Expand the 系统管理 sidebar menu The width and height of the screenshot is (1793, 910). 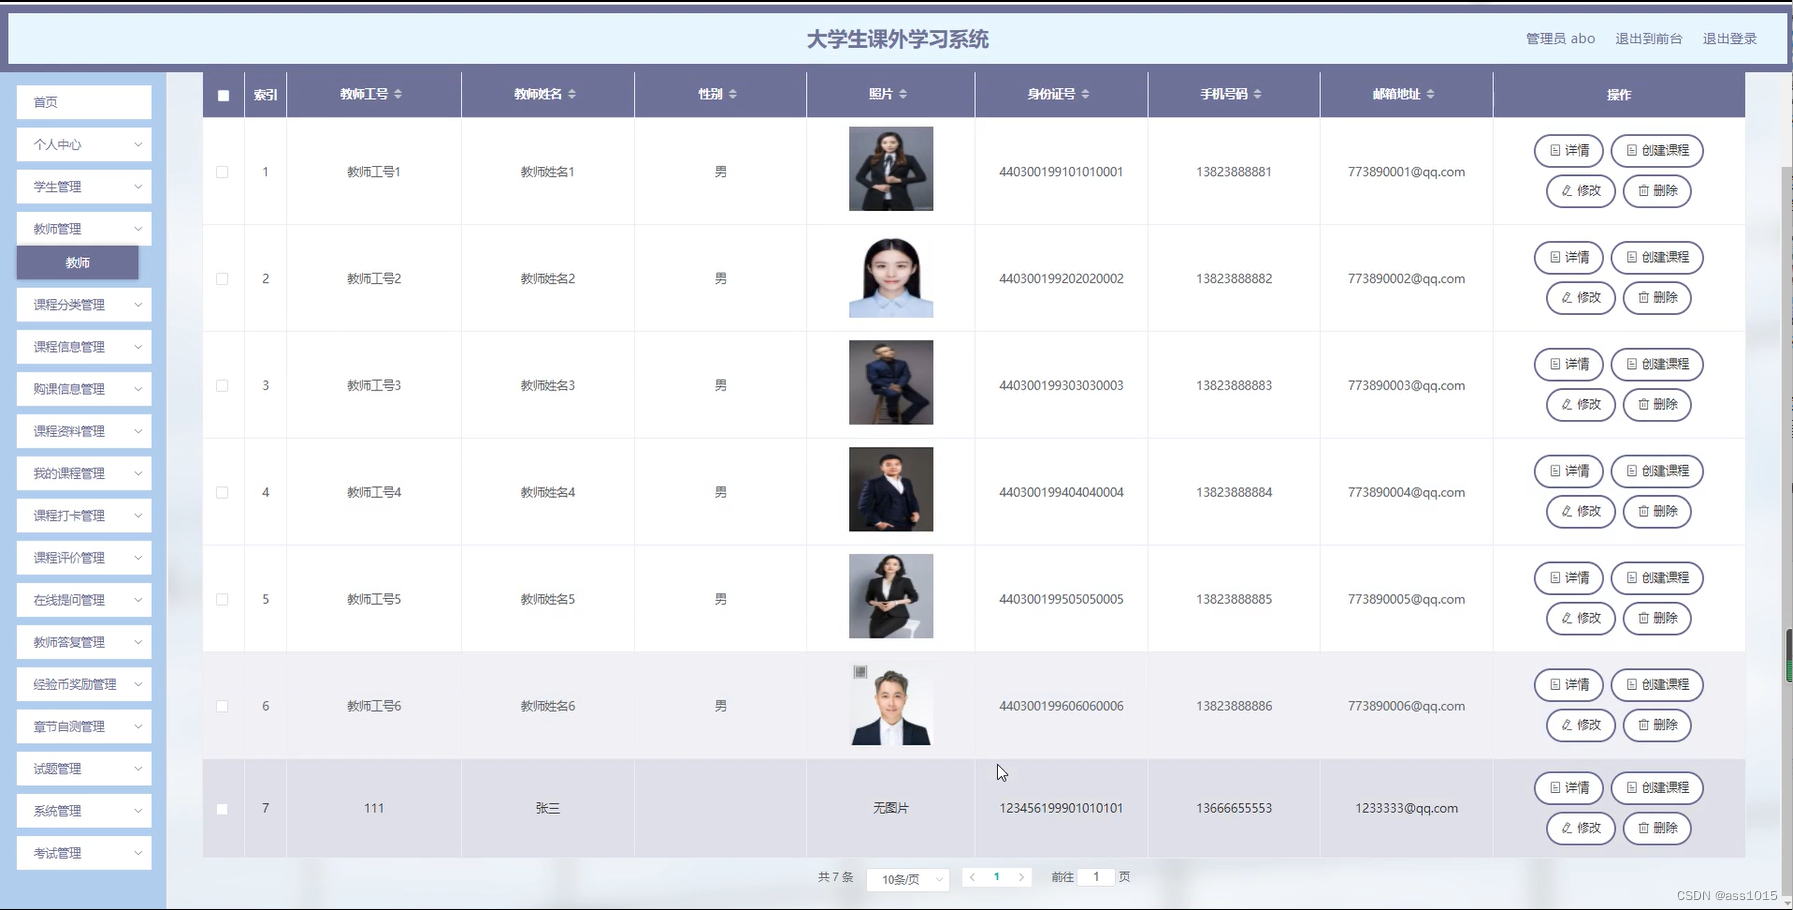(83, 810)
